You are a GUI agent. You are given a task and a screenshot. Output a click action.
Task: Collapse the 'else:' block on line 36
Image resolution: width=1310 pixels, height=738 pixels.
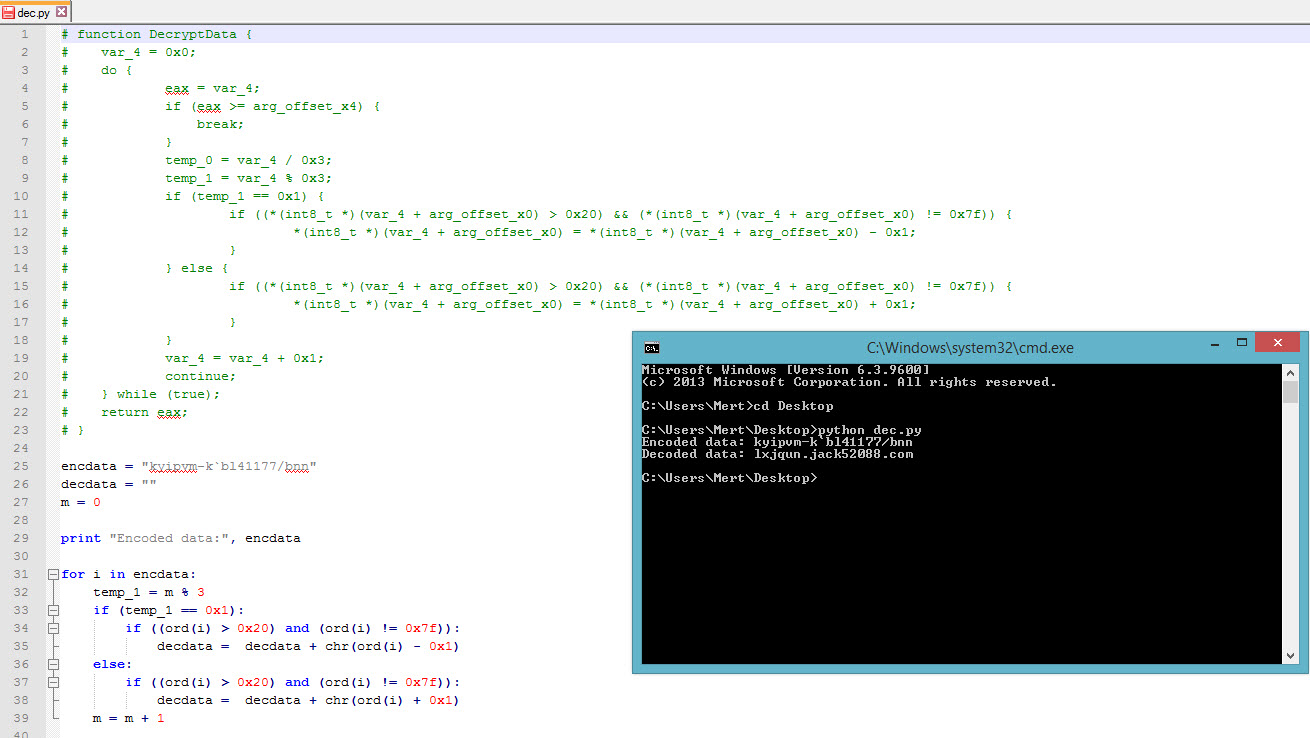tap(52, 664)
